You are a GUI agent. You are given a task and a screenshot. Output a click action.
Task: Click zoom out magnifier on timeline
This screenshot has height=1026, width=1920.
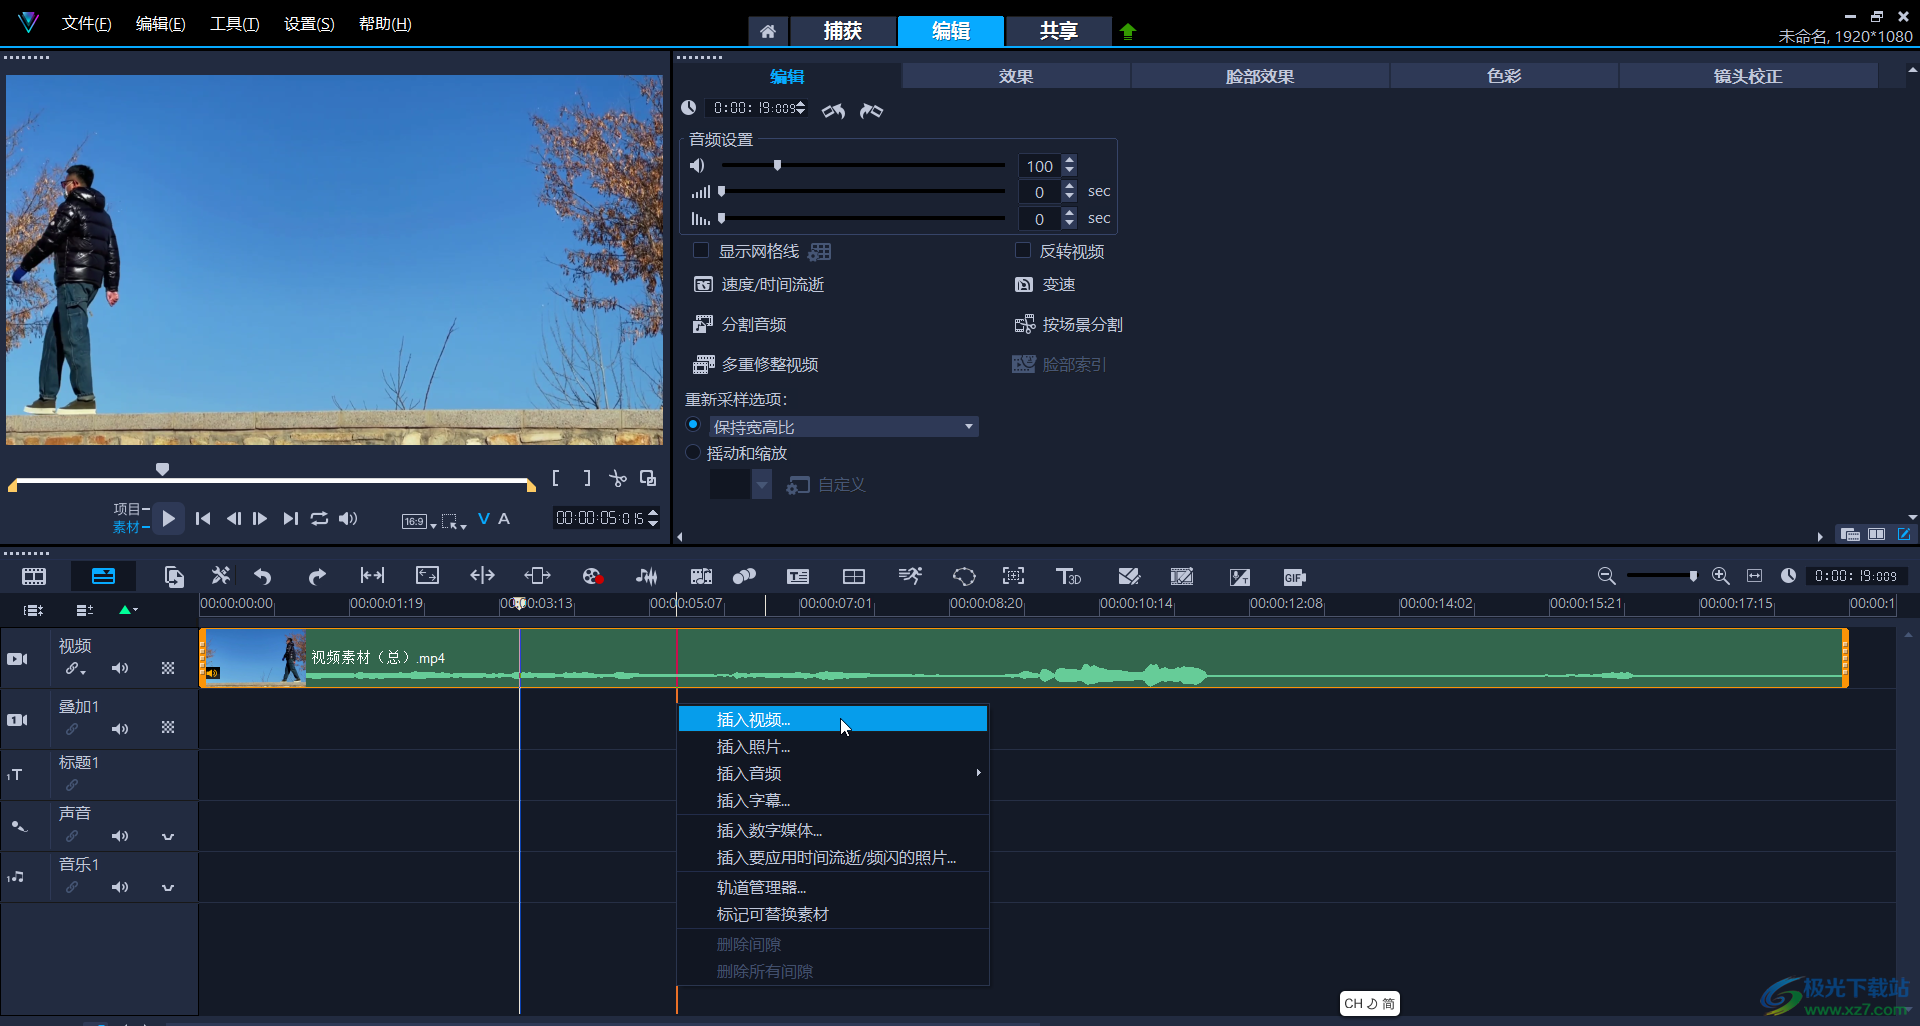1606,575
